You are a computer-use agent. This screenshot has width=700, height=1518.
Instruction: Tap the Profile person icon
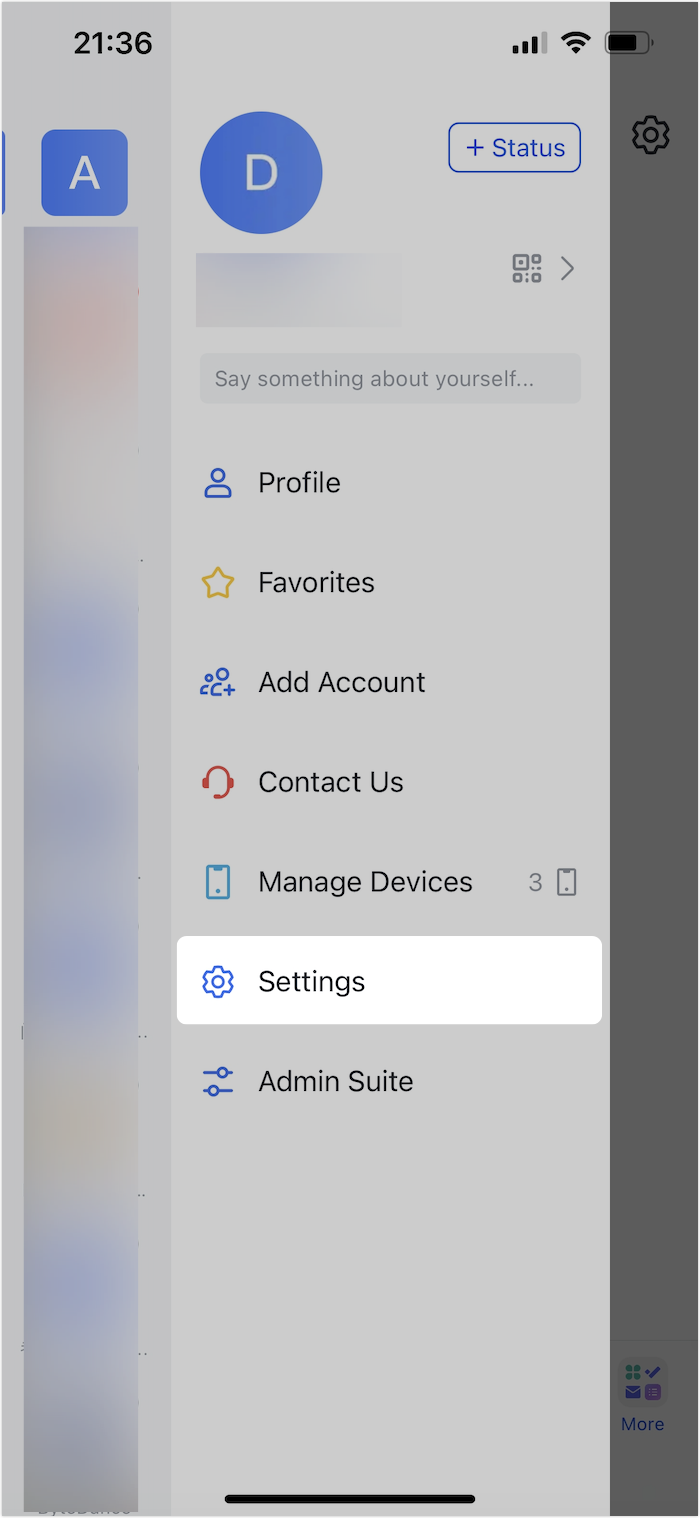click(218, 482)
